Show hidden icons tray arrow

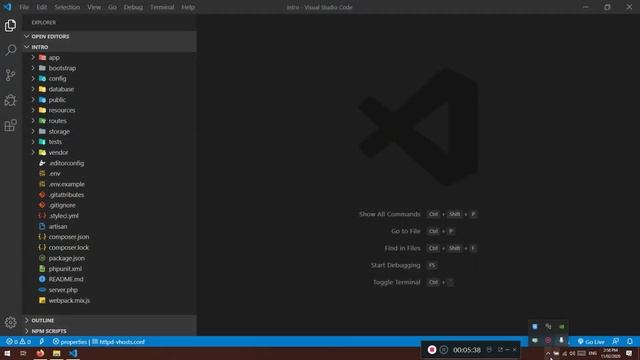[548, 353]
